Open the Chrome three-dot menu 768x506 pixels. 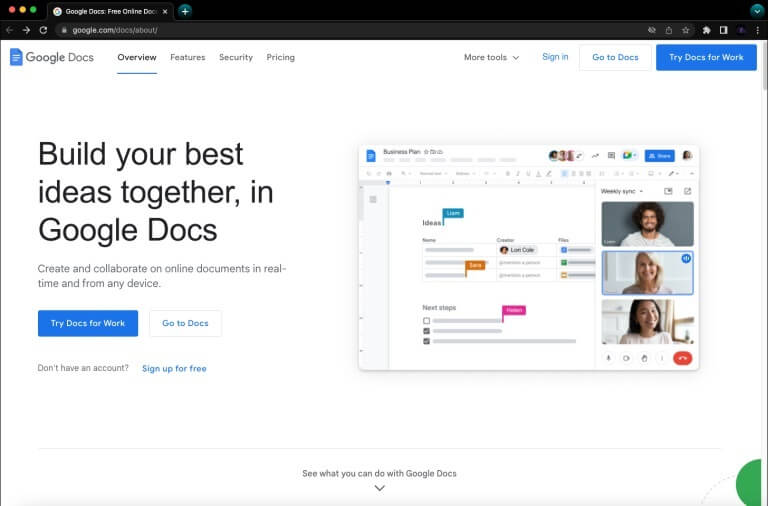[758, 30]
